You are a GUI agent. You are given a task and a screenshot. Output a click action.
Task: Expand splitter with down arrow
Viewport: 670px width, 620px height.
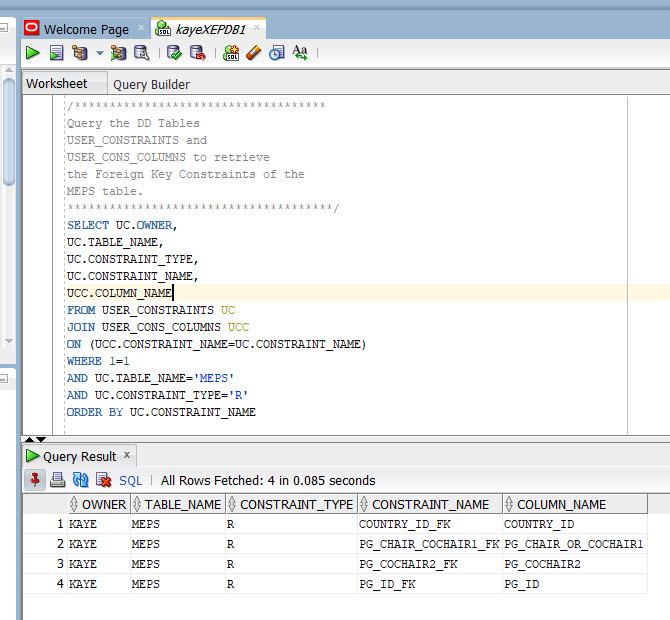[x=41, y=439]
